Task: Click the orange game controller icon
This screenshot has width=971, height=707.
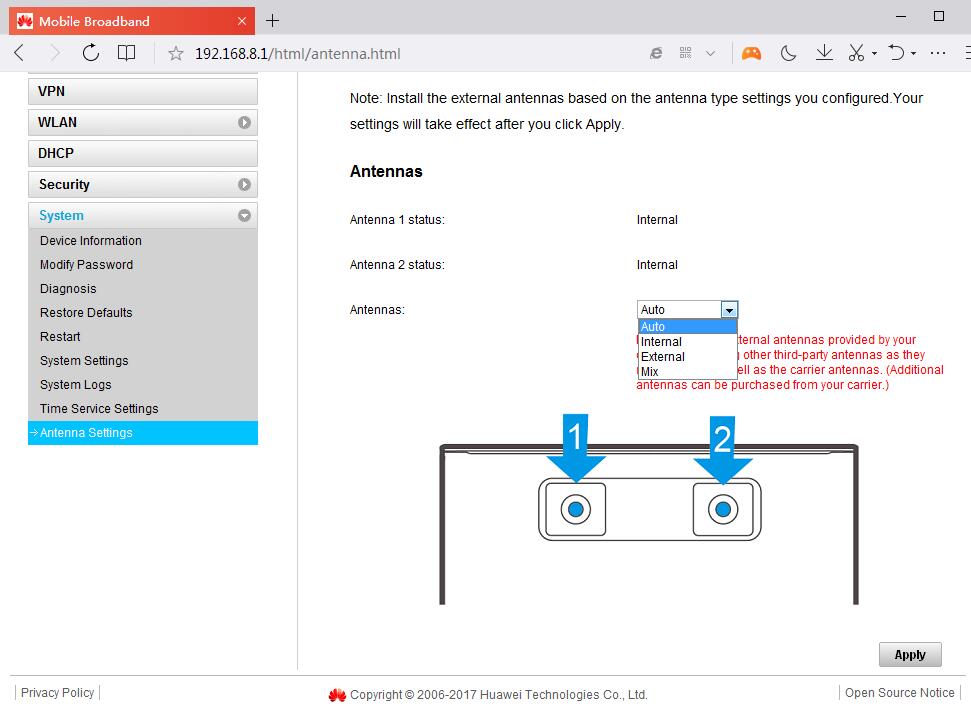Action: (x=751, y=53)
